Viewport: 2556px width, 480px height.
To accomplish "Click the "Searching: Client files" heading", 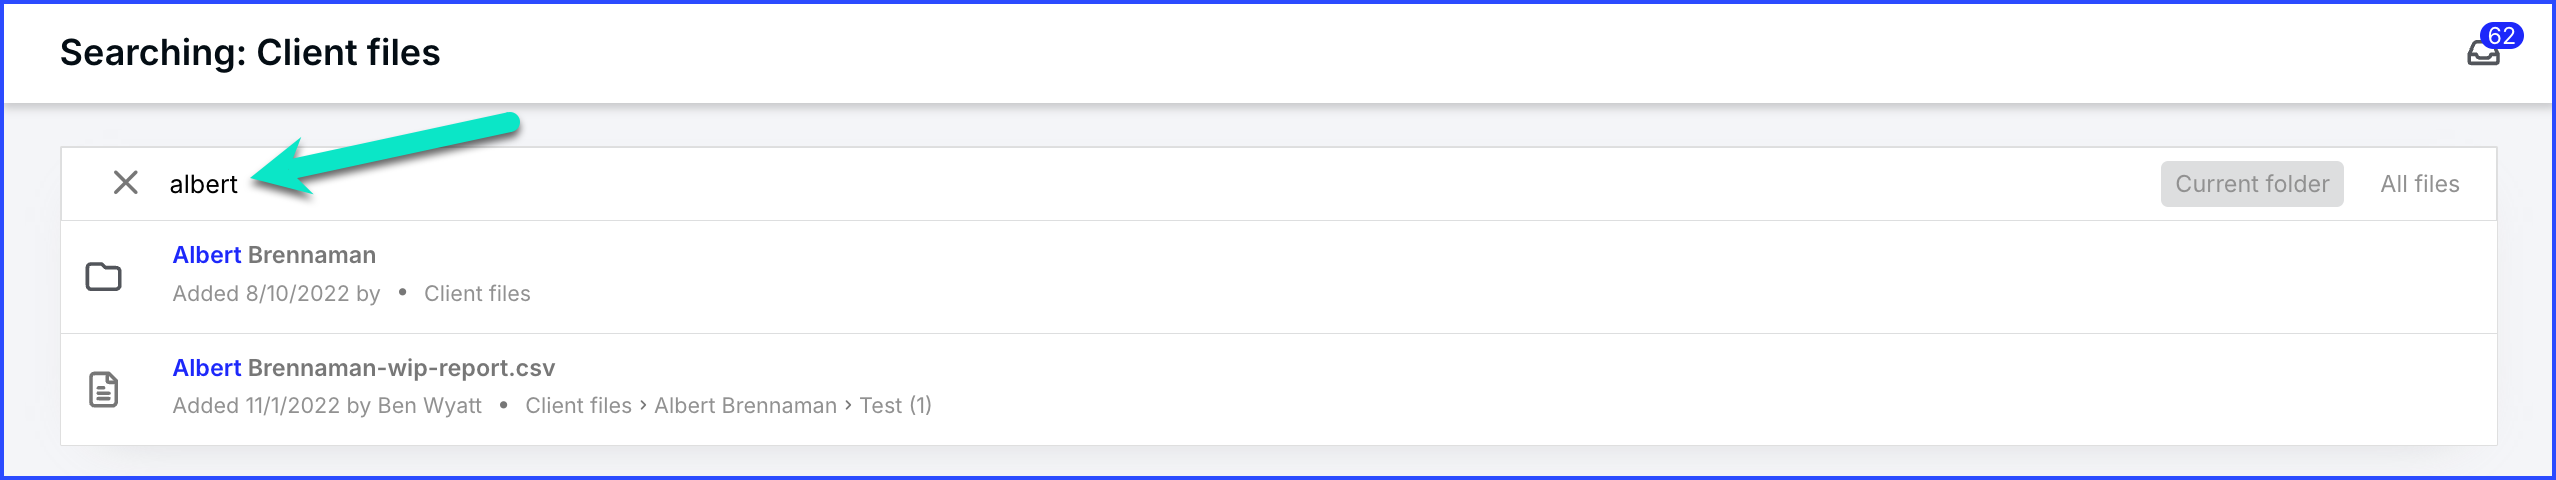I will tap(250, 53).
